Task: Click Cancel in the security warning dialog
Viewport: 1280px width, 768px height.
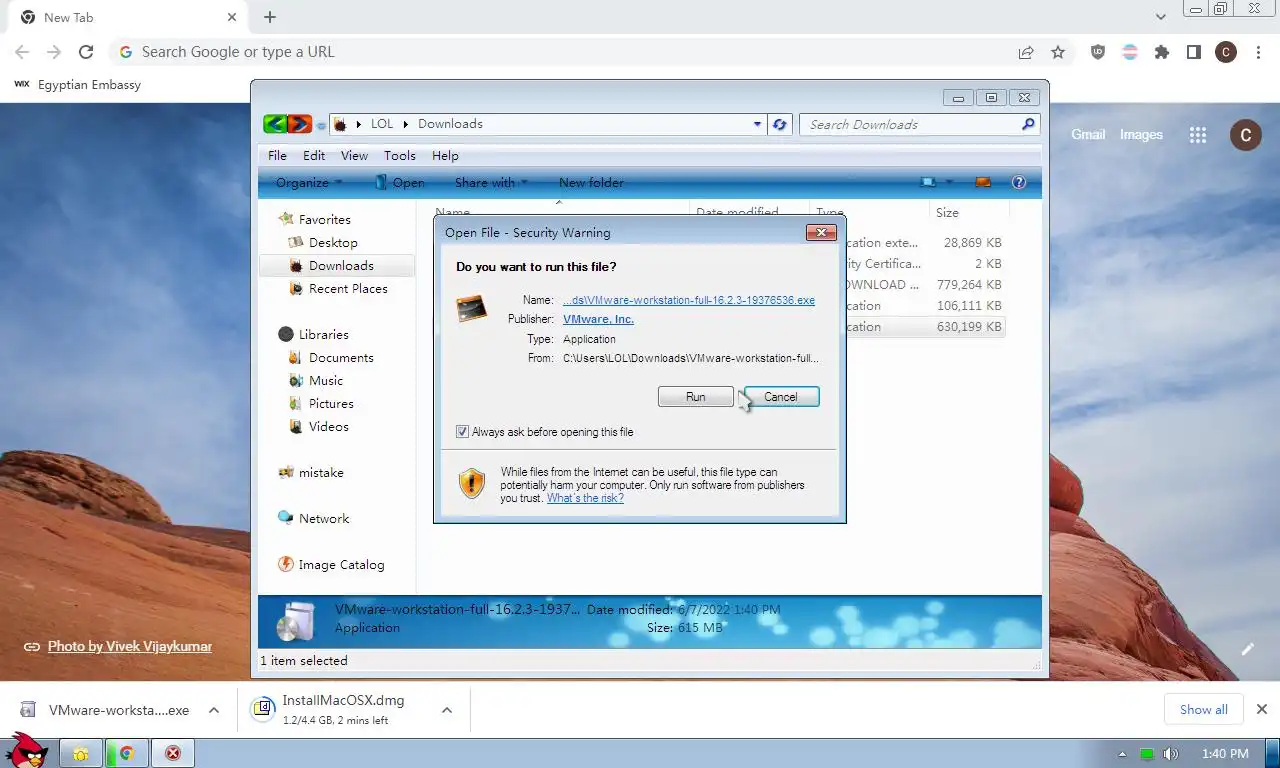Action: 781,397
